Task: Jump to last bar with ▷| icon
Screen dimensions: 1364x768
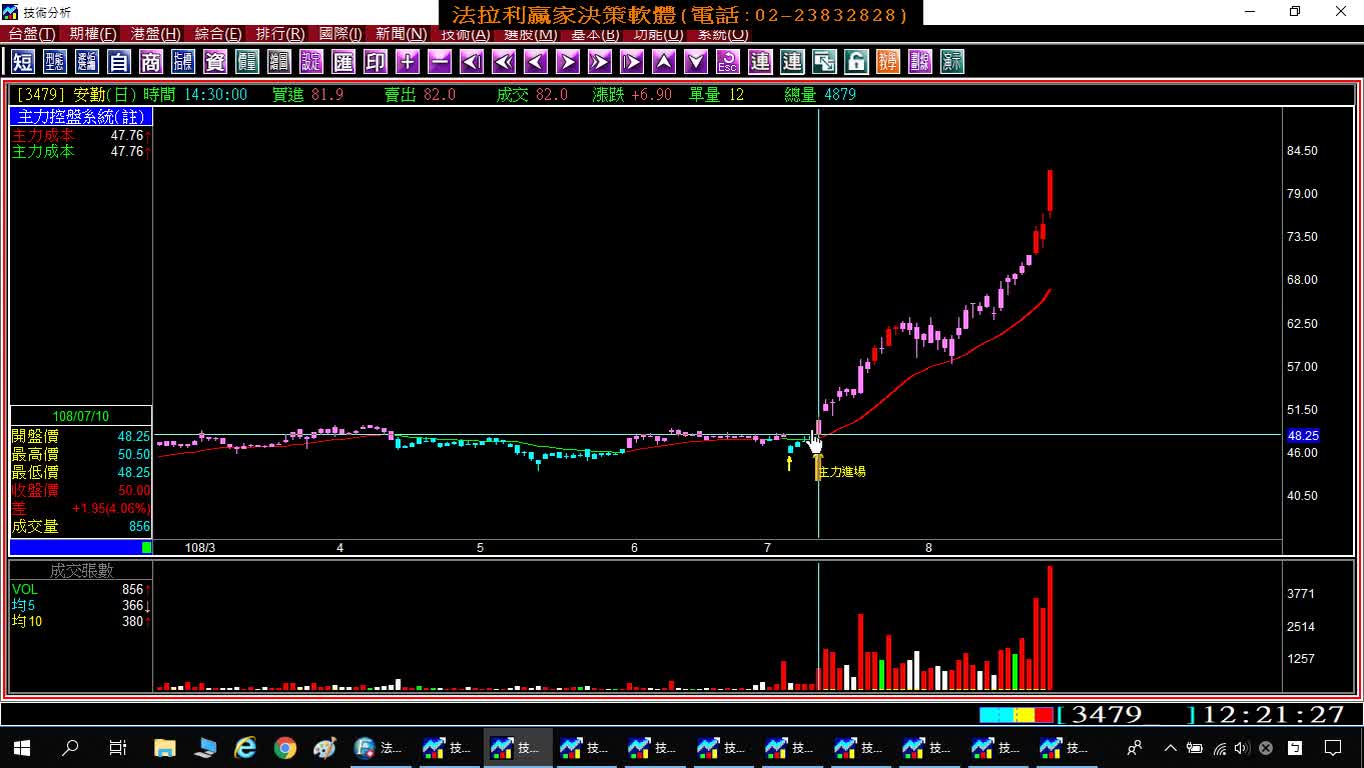Action: pos(631,62)
